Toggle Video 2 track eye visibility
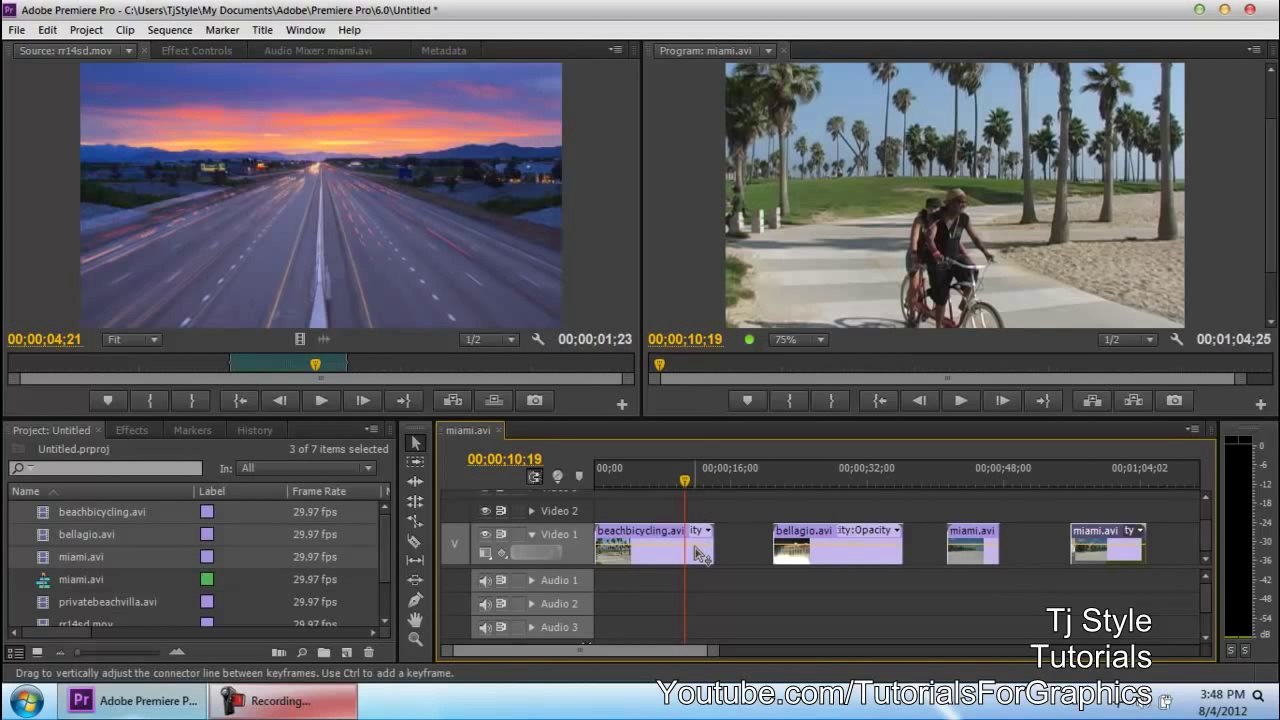This screenshot has width=1280, height=720. point(485,511)
